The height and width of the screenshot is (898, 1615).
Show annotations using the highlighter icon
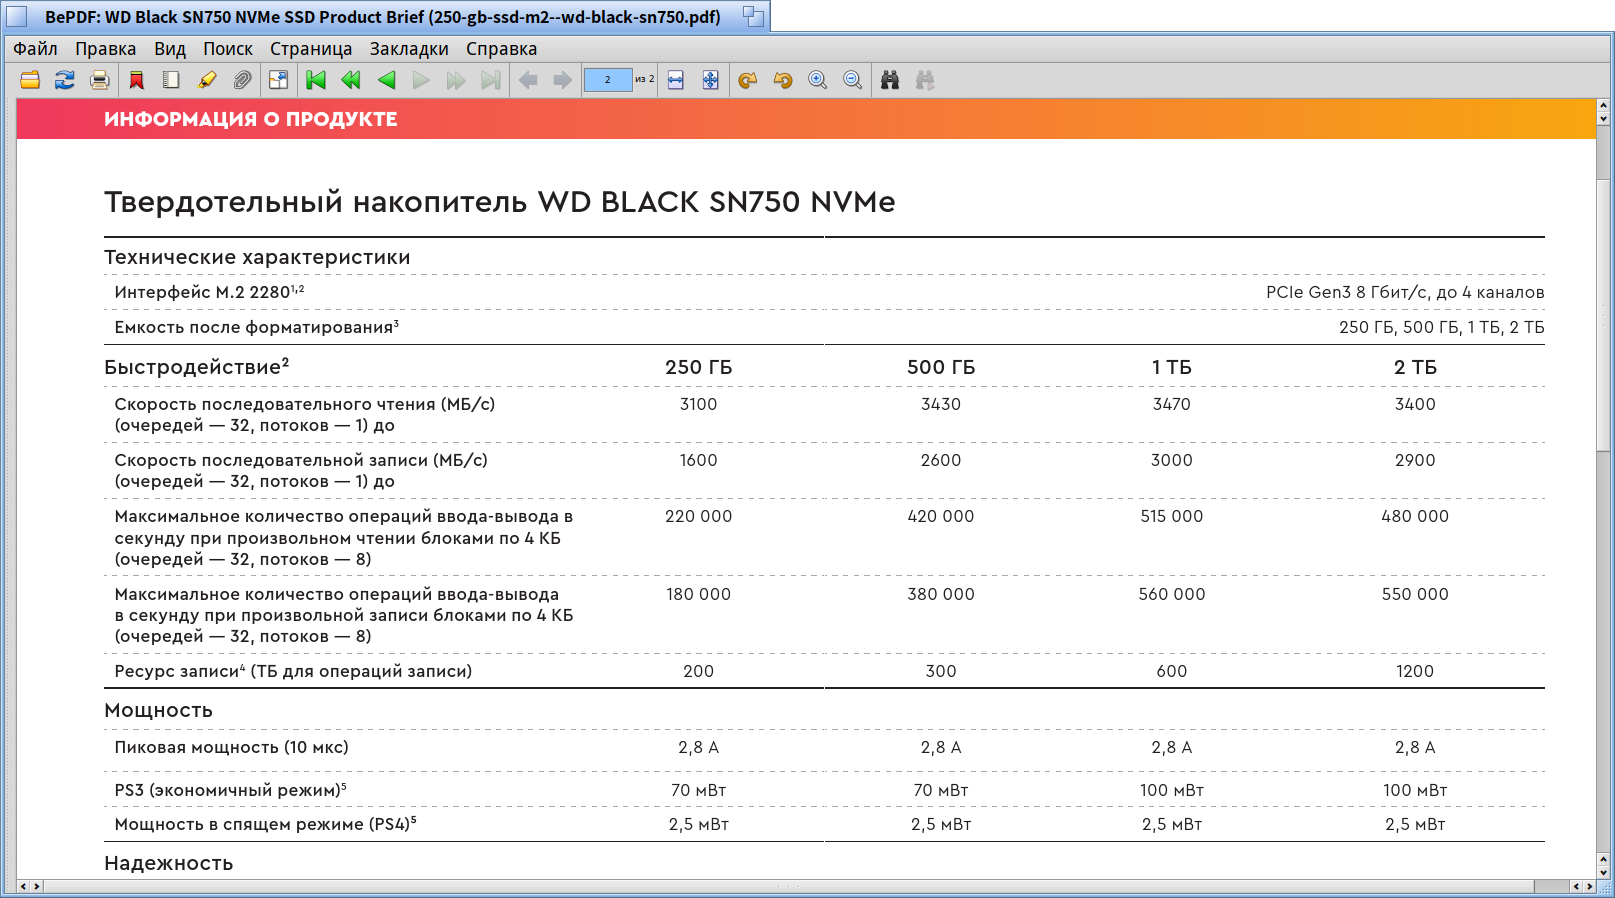207,80
